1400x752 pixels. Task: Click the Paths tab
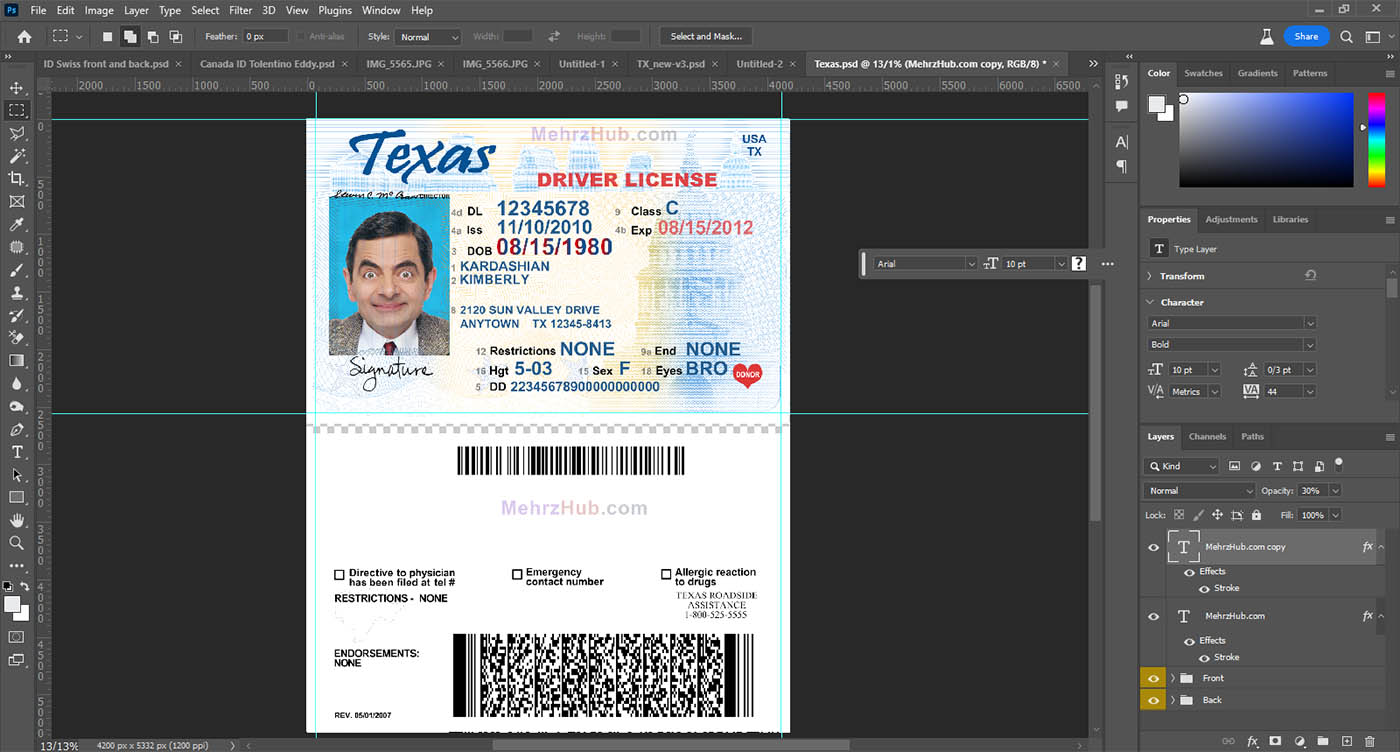tap(1252, 436)
